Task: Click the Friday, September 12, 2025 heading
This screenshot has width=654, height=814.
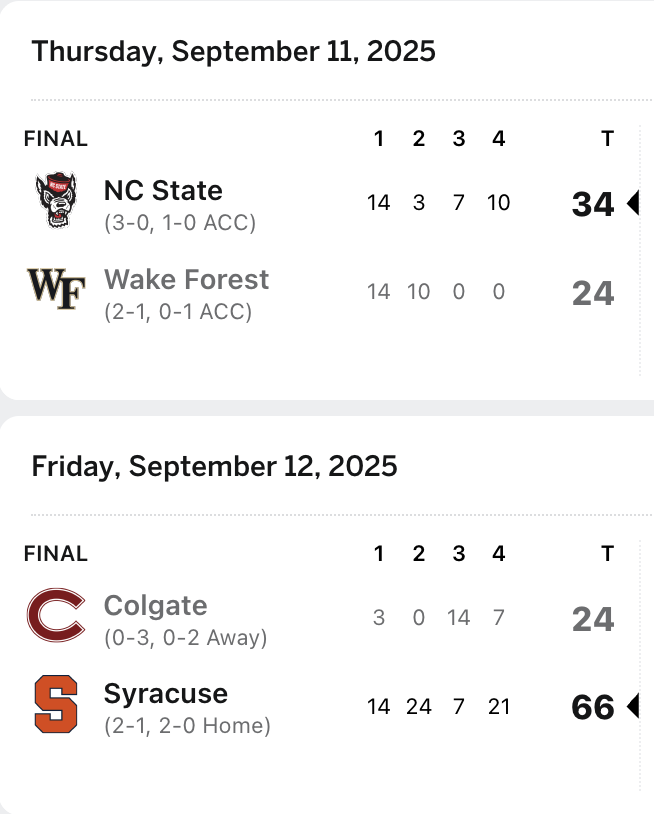Action: 214,466
